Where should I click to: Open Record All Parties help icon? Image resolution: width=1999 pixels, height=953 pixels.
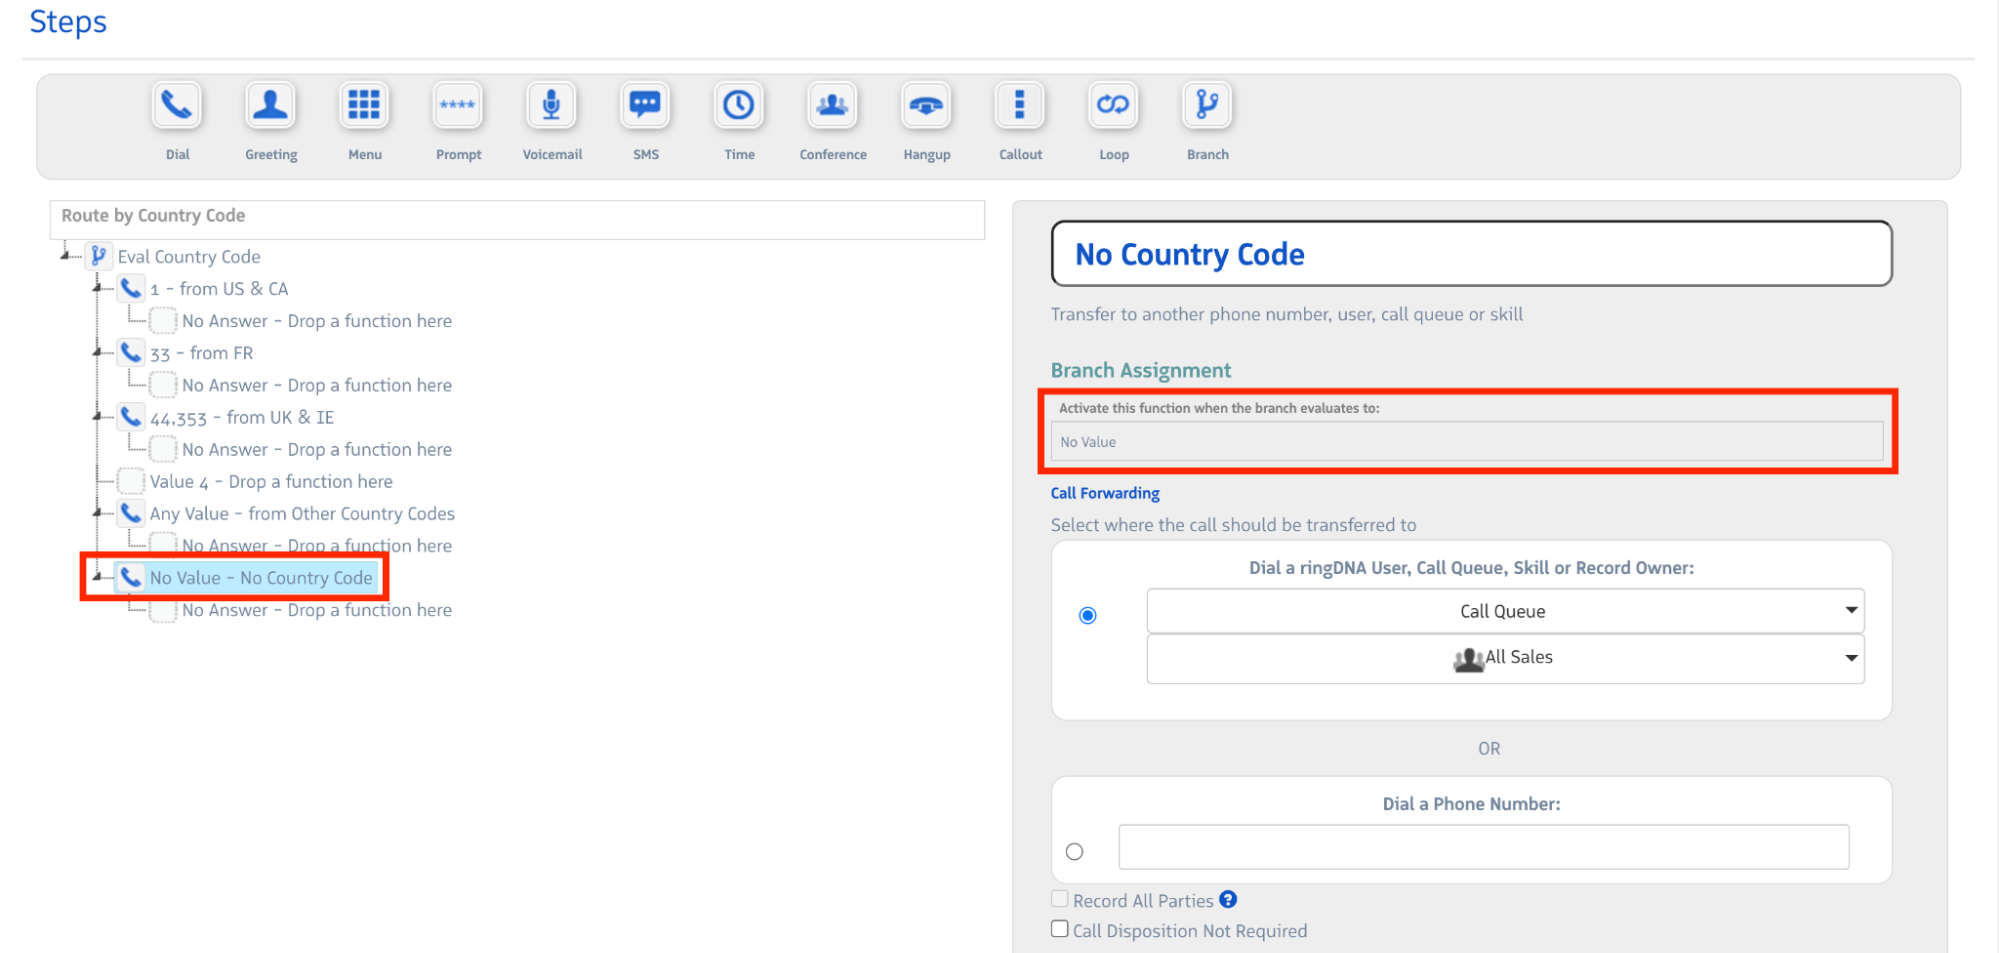tap(1228, 900)
